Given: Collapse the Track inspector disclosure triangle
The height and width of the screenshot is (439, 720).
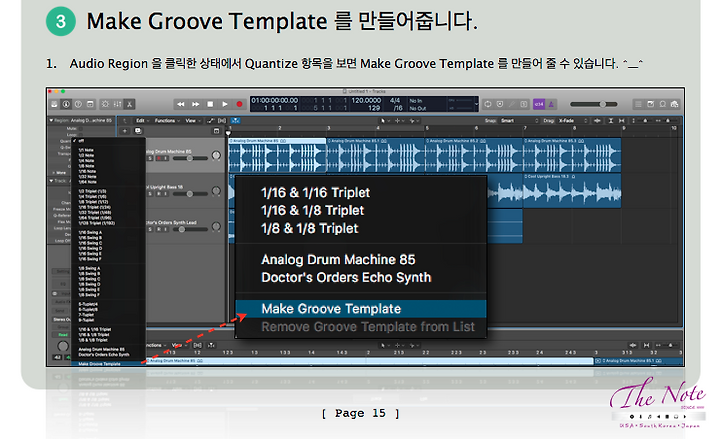Looking at the screenshot, I should 51,181.
